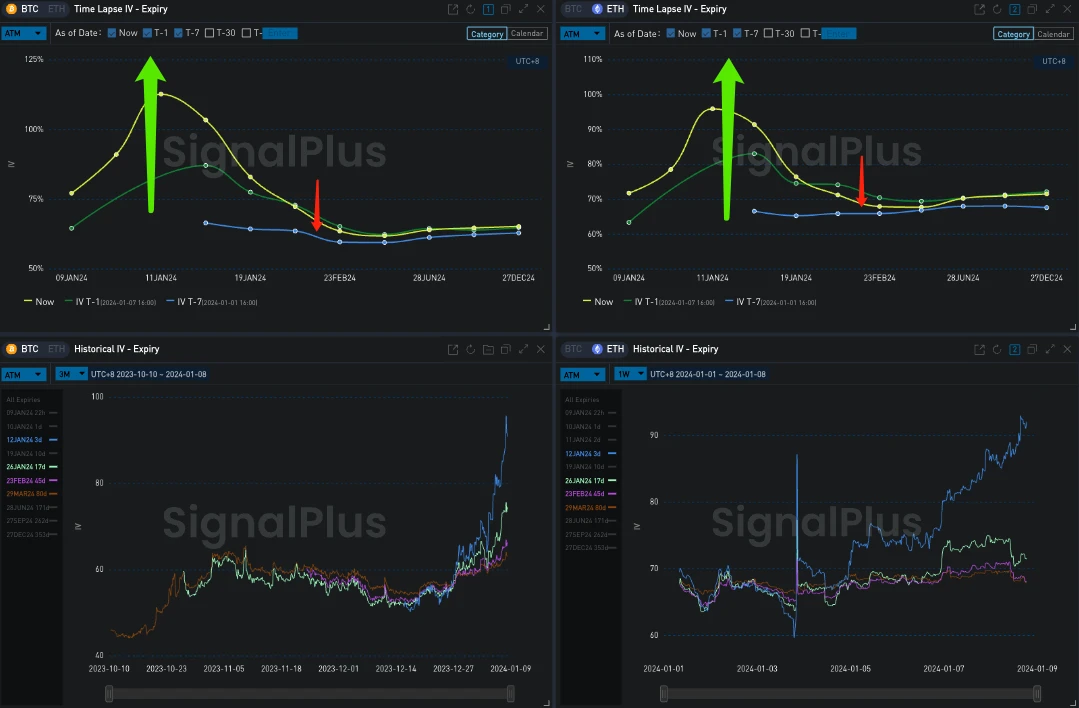The width and height of the screenshot is (1079, 708).
Task: Enable T-30 checkbox in BTC Time Lapse panel
Action: click(210, 33)
